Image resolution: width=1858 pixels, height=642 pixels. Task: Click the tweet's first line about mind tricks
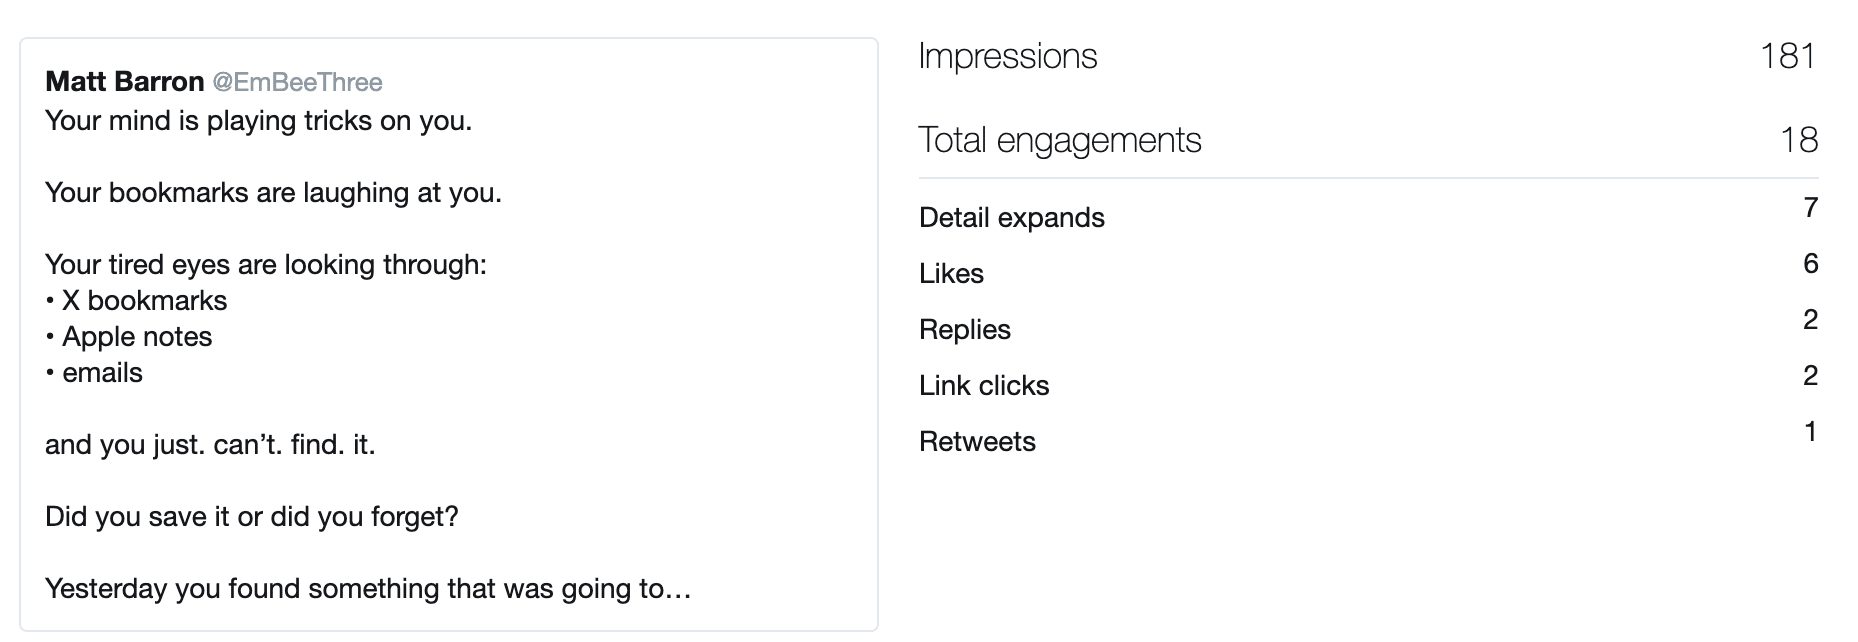(x=259, y=121)
